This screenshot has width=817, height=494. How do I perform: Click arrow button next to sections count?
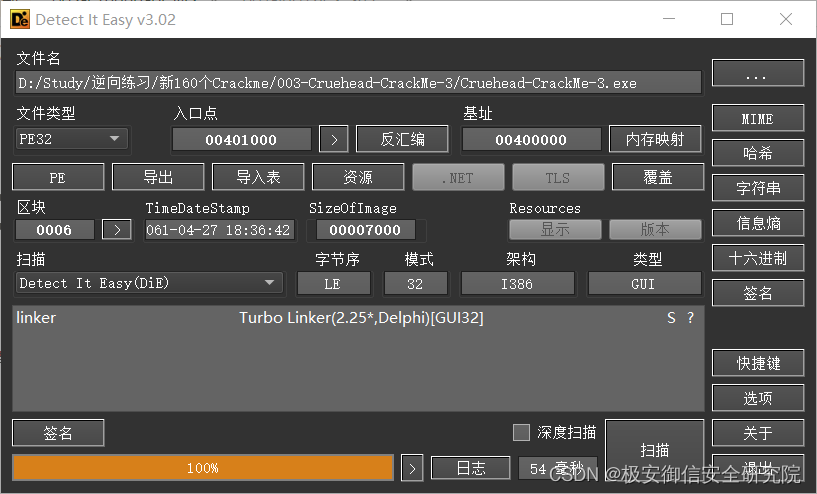[x=117, y=230]
